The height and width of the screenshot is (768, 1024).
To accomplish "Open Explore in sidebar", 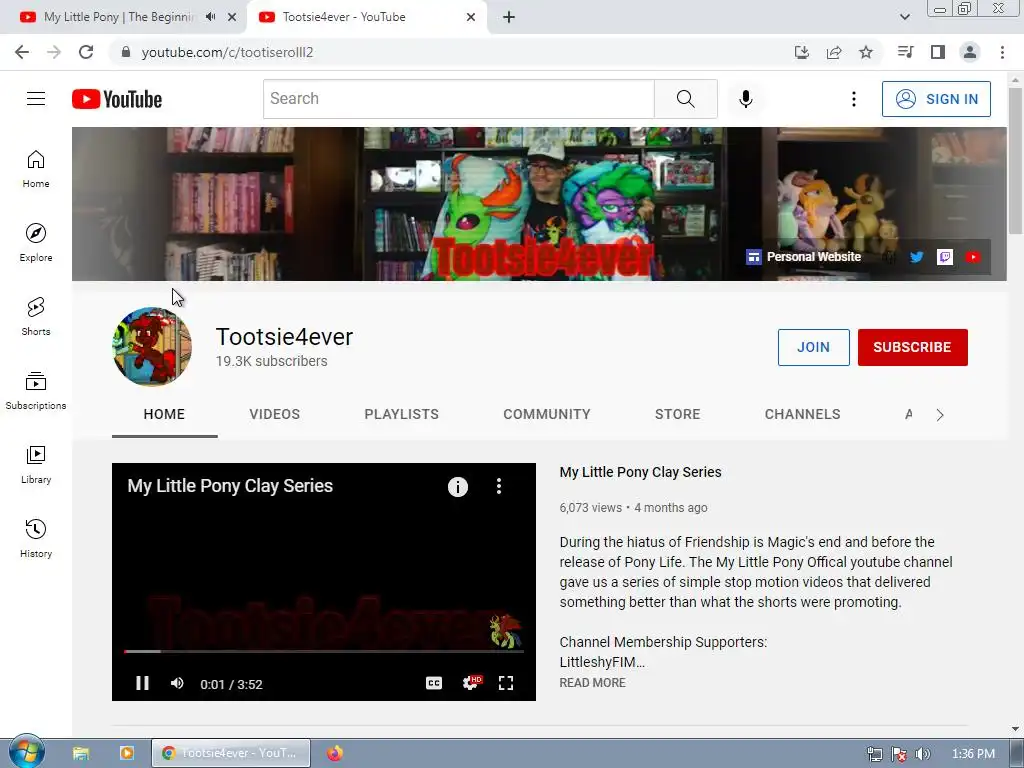I will click(36, 242).
